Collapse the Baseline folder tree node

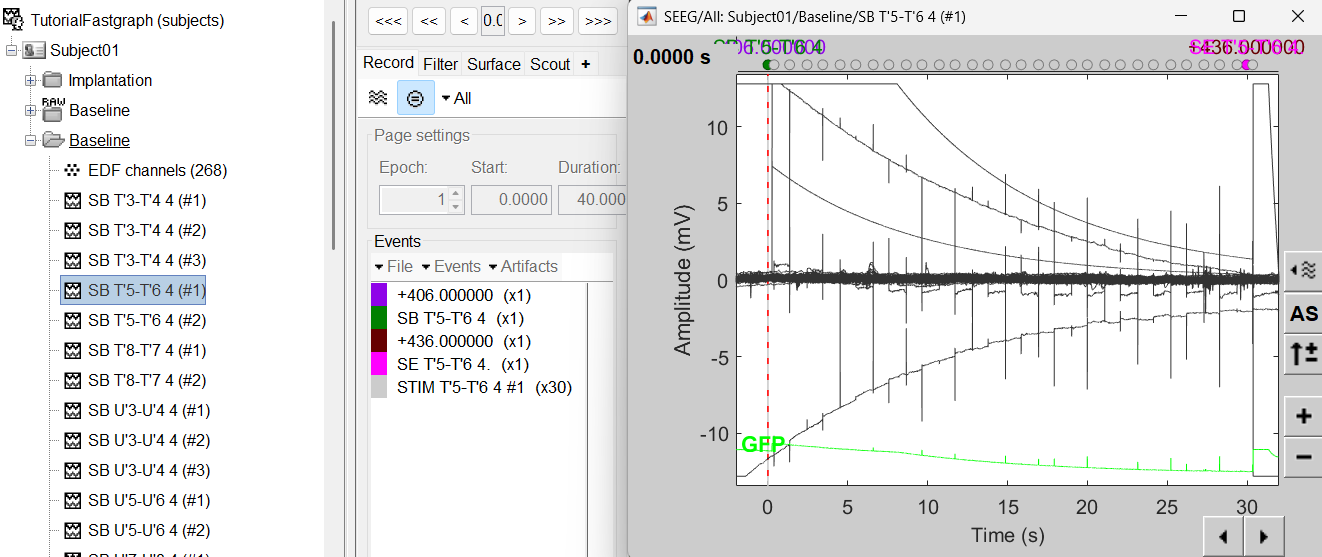pyautogui.click(x=30, y=140)
